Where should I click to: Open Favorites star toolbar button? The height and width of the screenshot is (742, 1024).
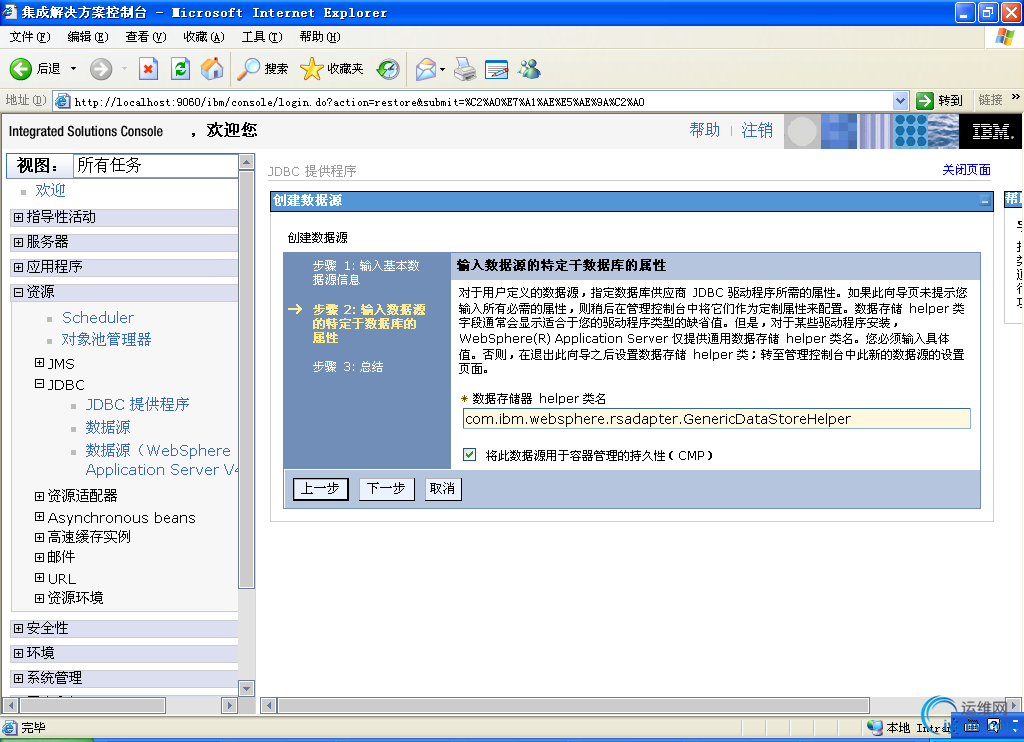point(332,69)
